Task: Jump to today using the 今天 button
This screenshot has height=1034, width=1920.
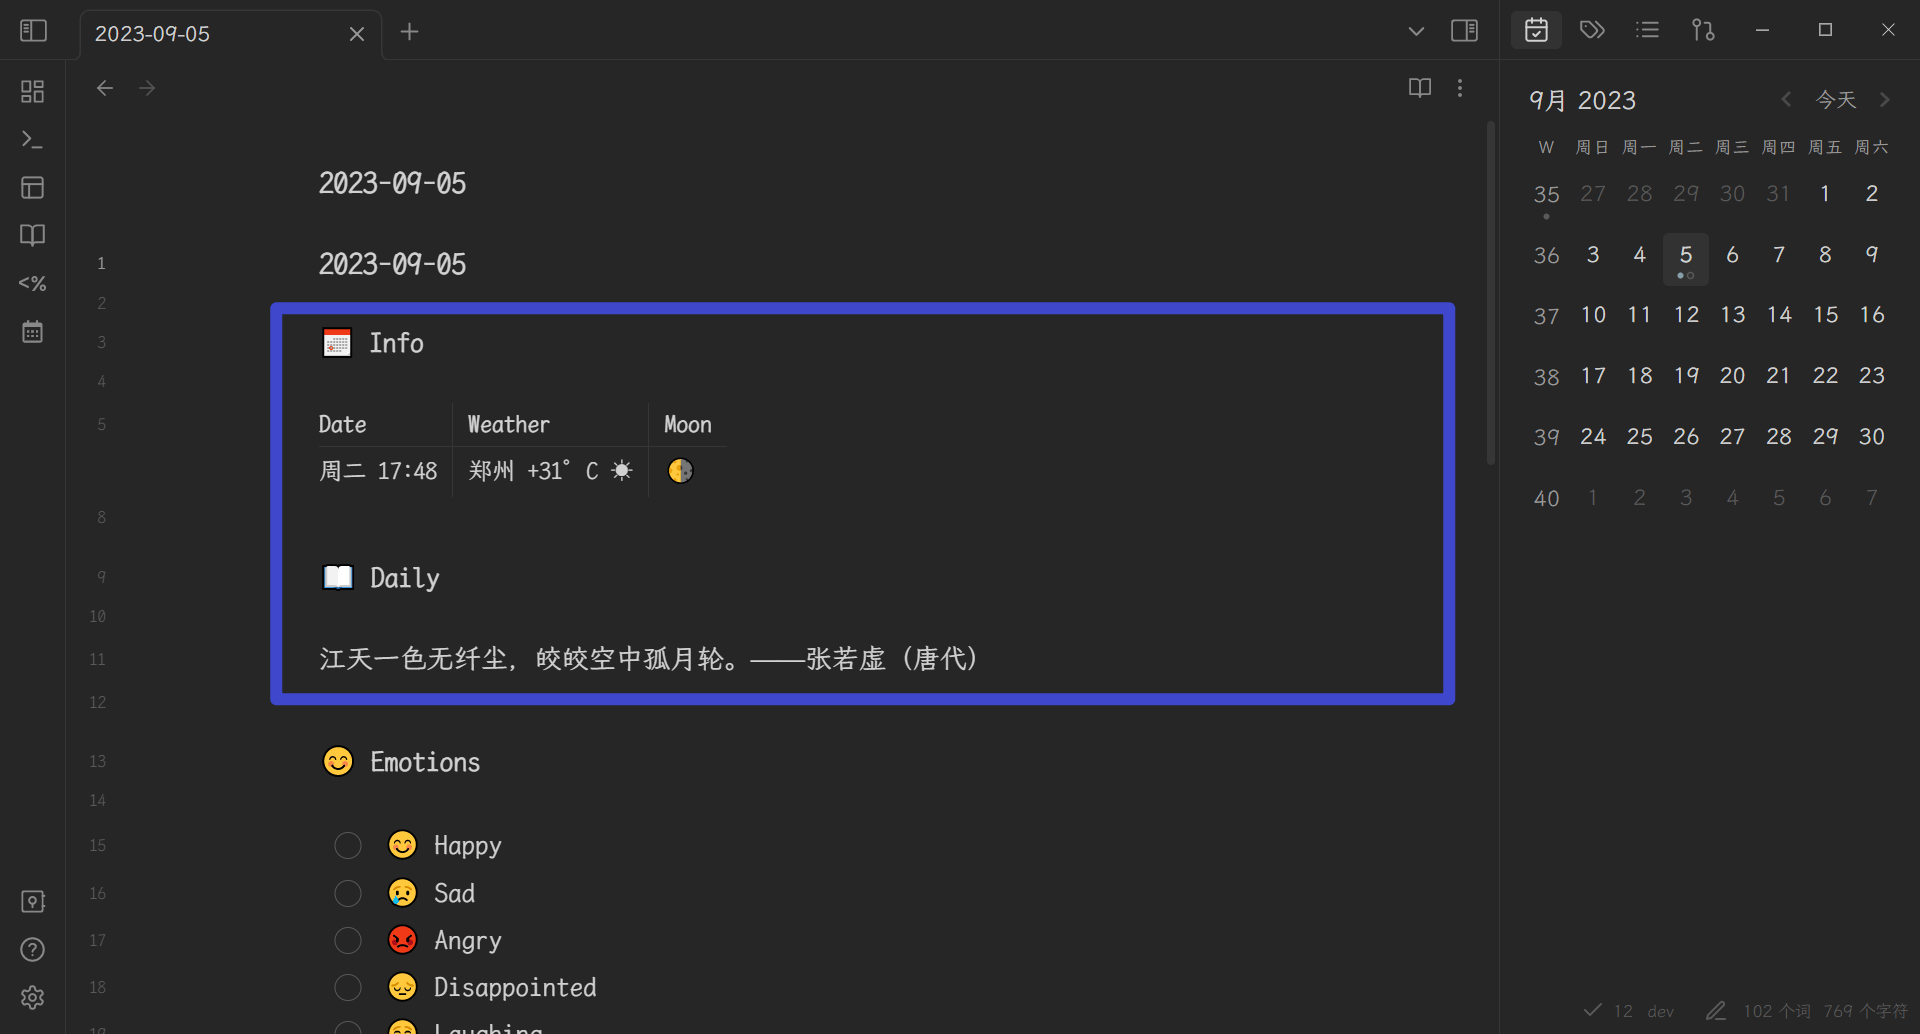Action: pos(1836,99)
